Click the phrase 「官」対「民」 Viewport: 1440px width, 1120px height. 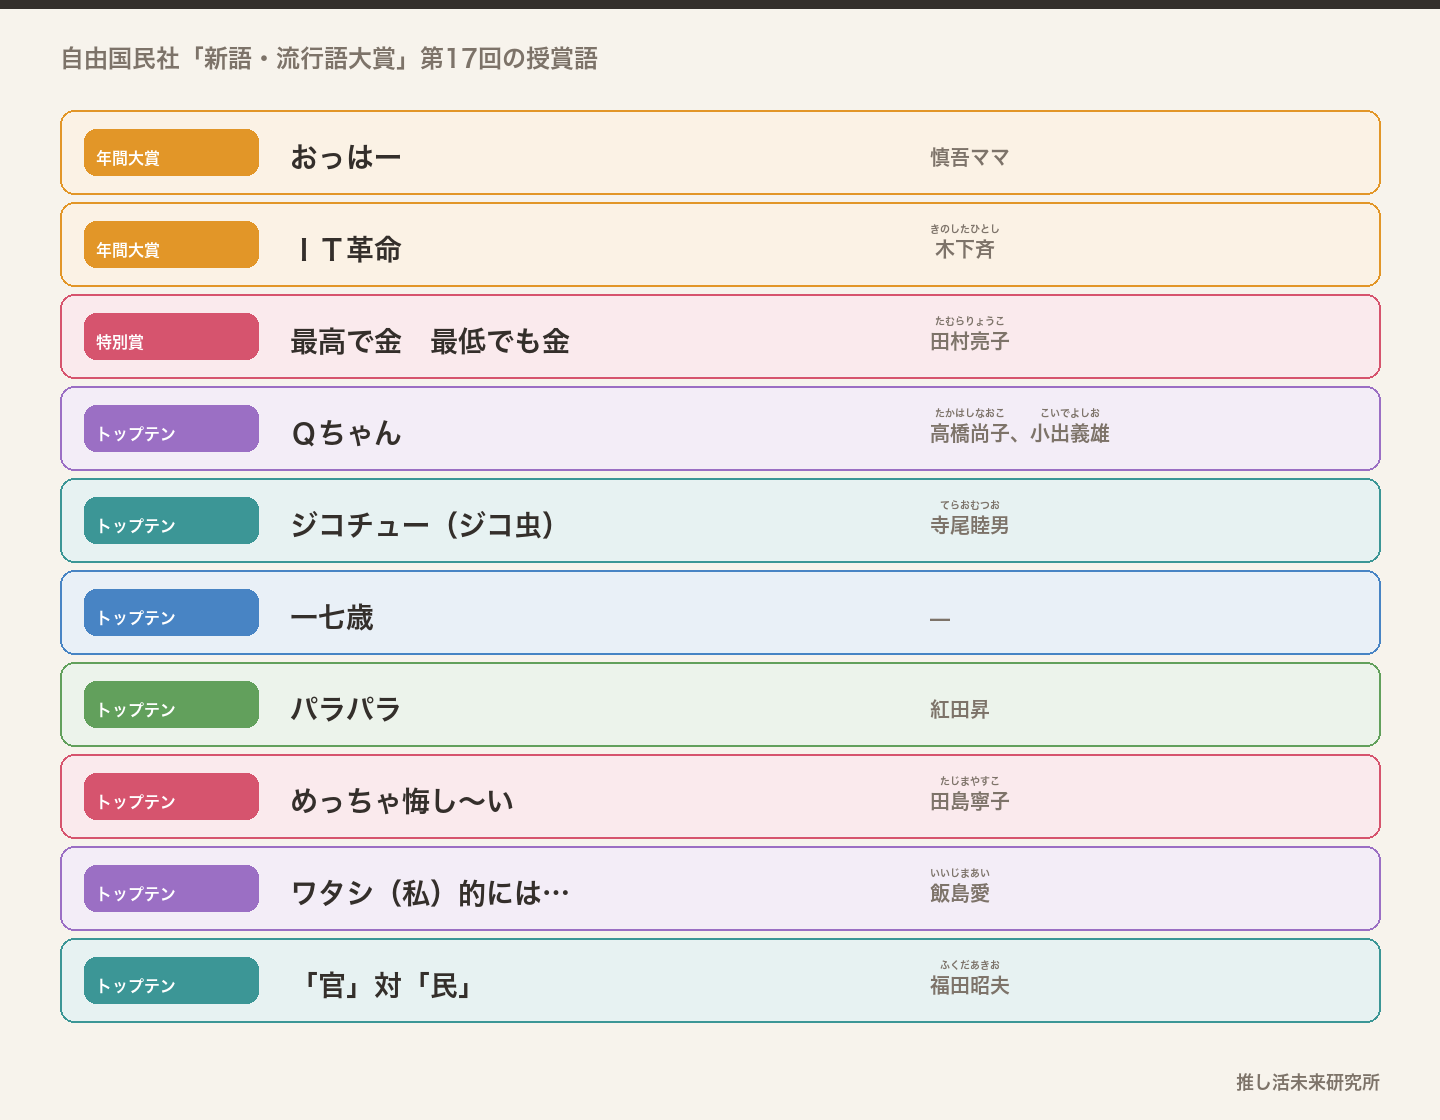coord(388,985)
